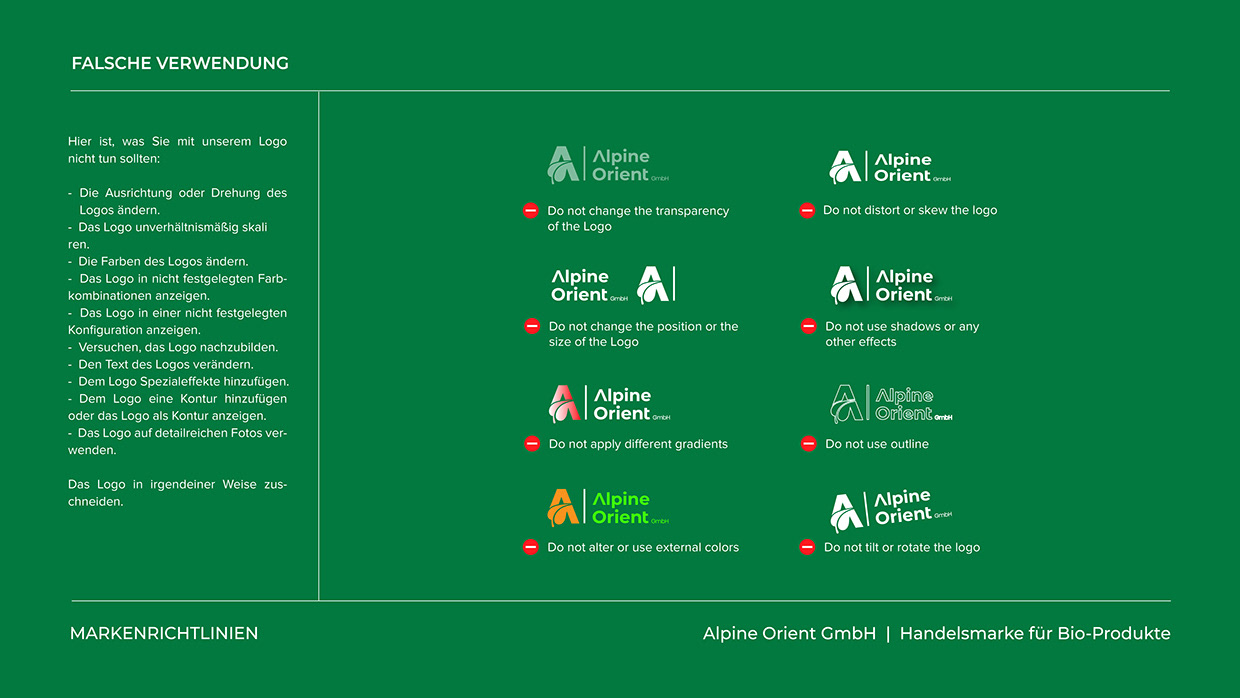The width and height of the screenshot is (1240, 698).
Task: Click the line 'Das Logo in irgendeiner Weise zus-'
Action: click(177, 484)
